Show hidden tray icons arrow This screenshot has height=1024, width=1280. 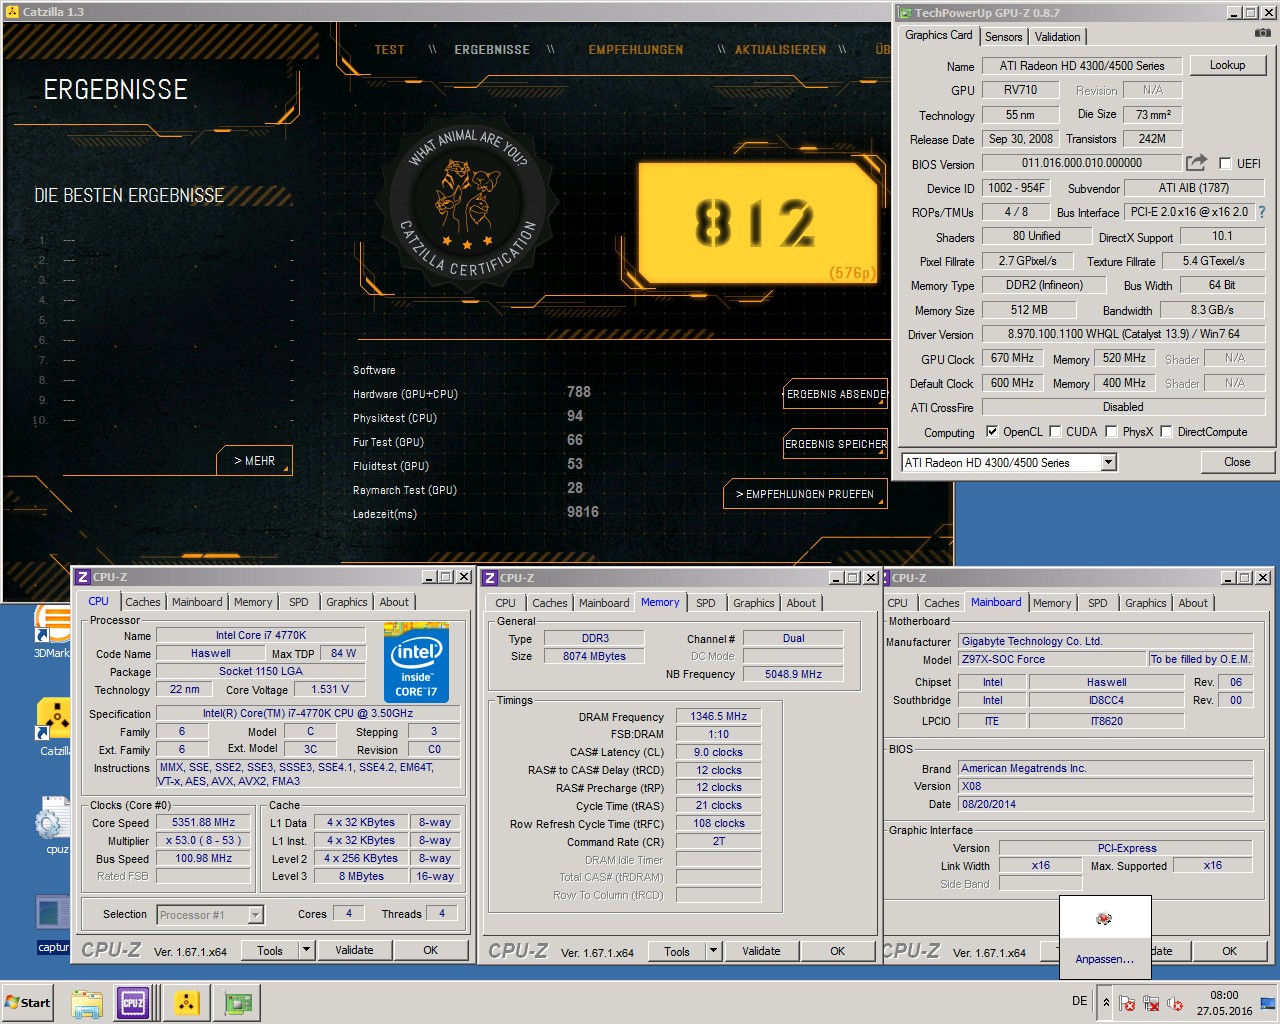click(x=1106, y=1002)
